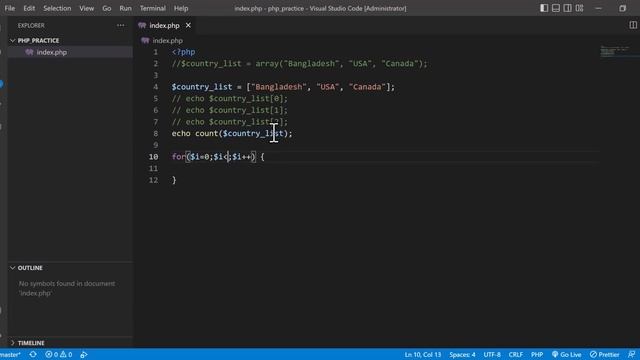Click the Synchronize Changes icon

point(33,354)
